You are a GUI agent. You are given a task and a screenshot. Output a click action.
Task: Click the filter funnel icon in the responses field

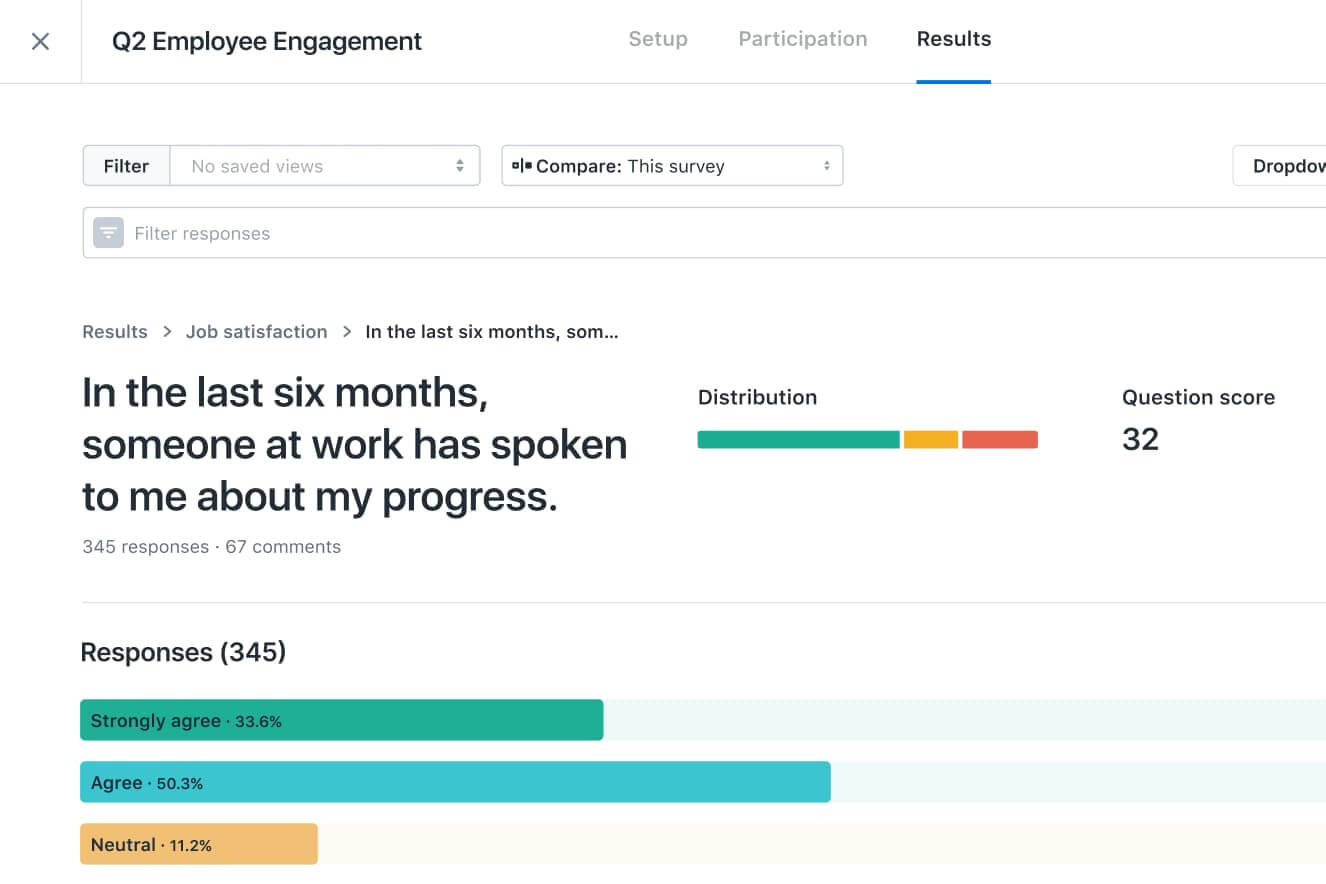point(107,232)
